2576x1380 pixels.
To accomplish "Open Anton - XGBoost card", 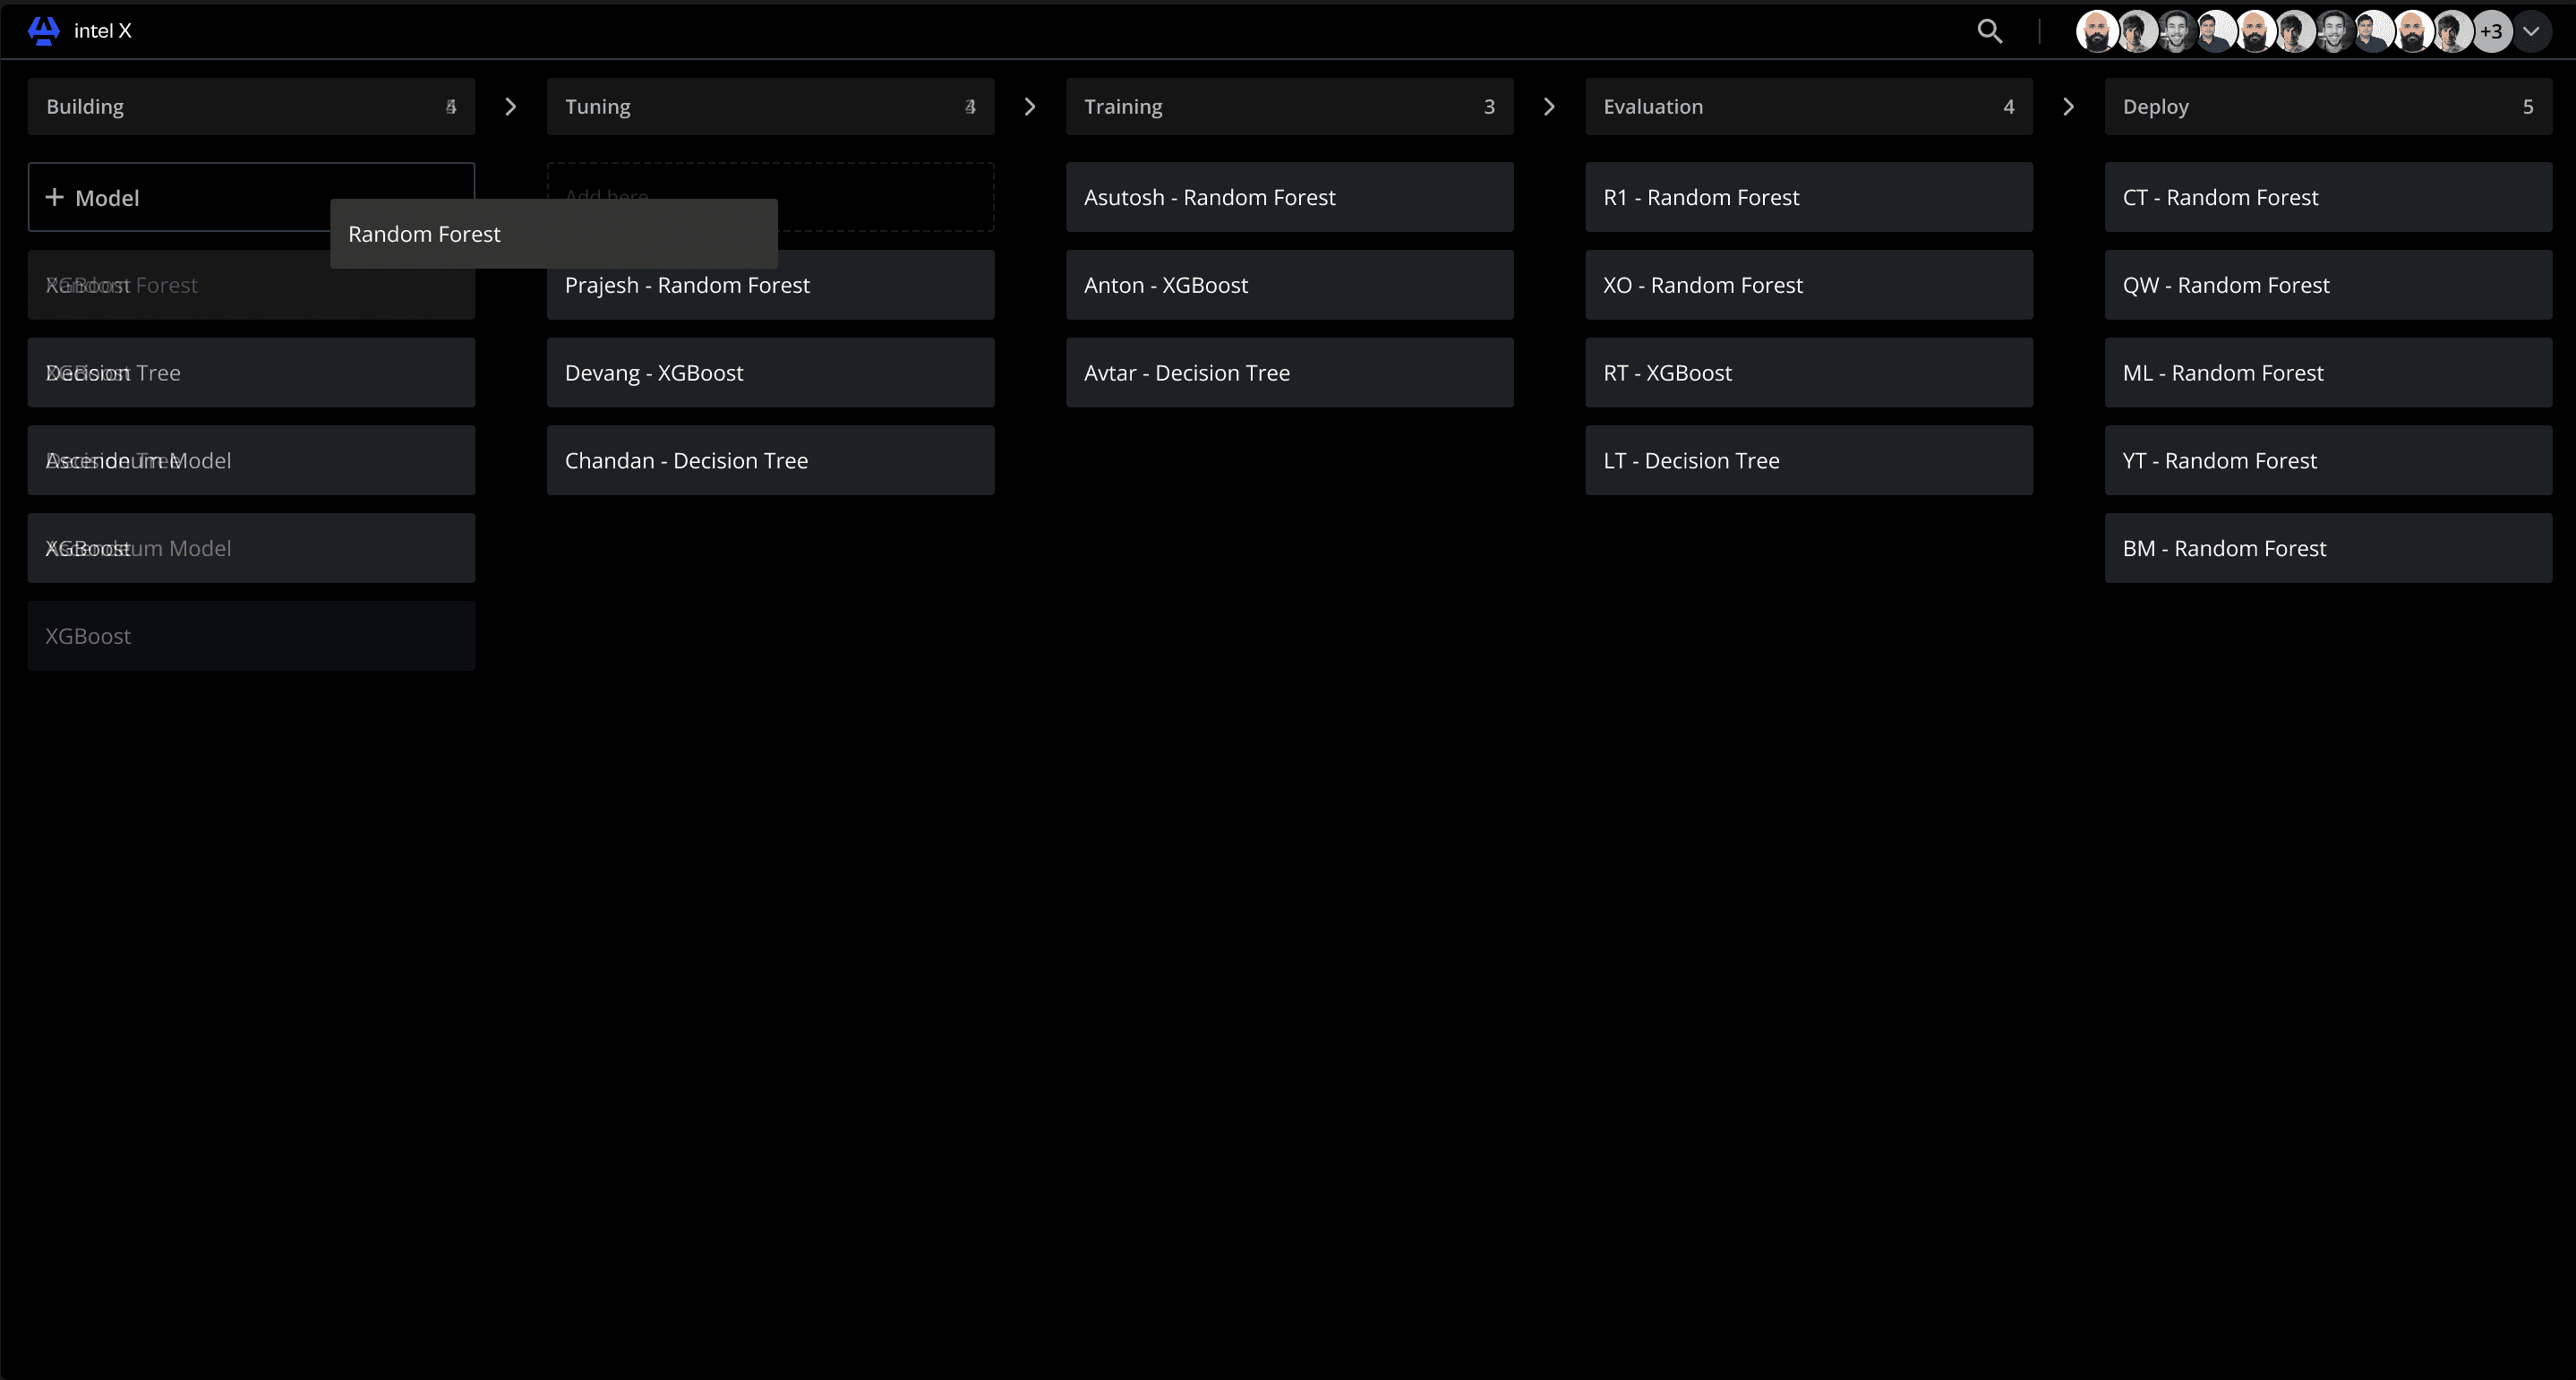I will (1288, 286).
